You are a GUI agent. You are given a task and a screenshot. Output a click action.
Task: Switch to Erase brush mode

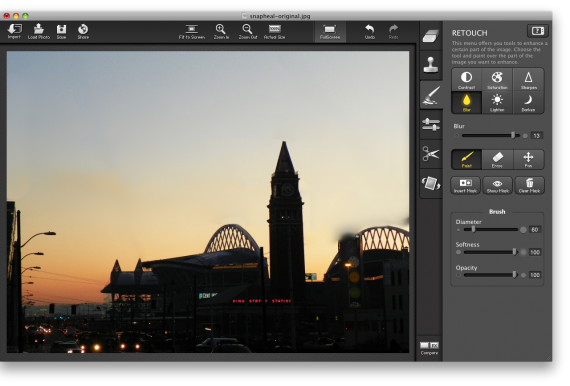pos(497,160)
